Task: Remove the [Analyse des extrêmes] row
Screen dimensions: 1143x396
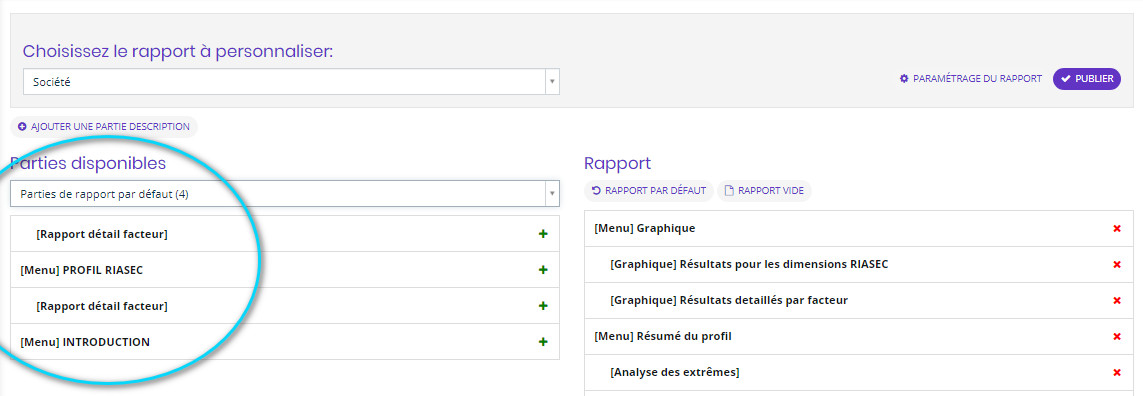Action: tap(1117, 372)
